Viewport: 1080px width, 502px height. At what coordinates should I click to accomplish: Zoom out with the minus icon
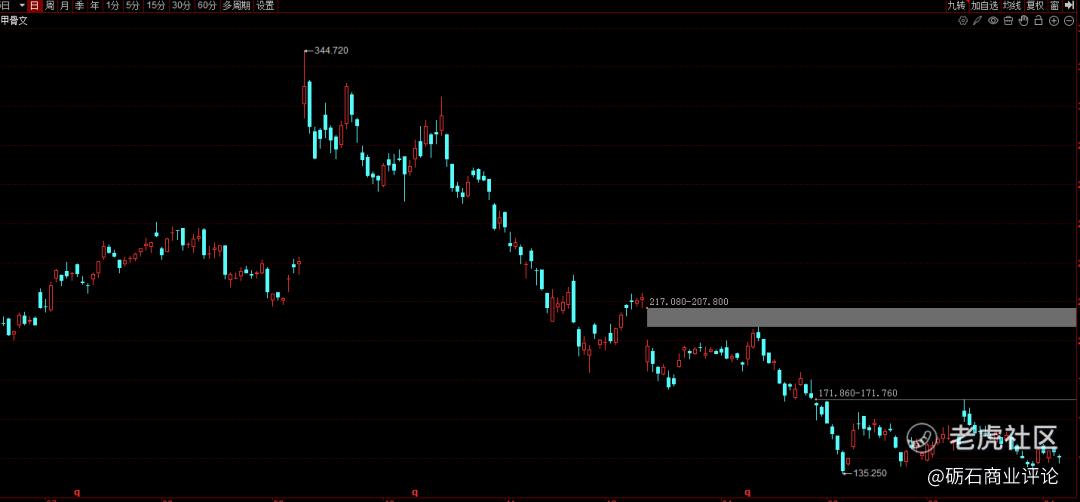tap(1069, 21)
